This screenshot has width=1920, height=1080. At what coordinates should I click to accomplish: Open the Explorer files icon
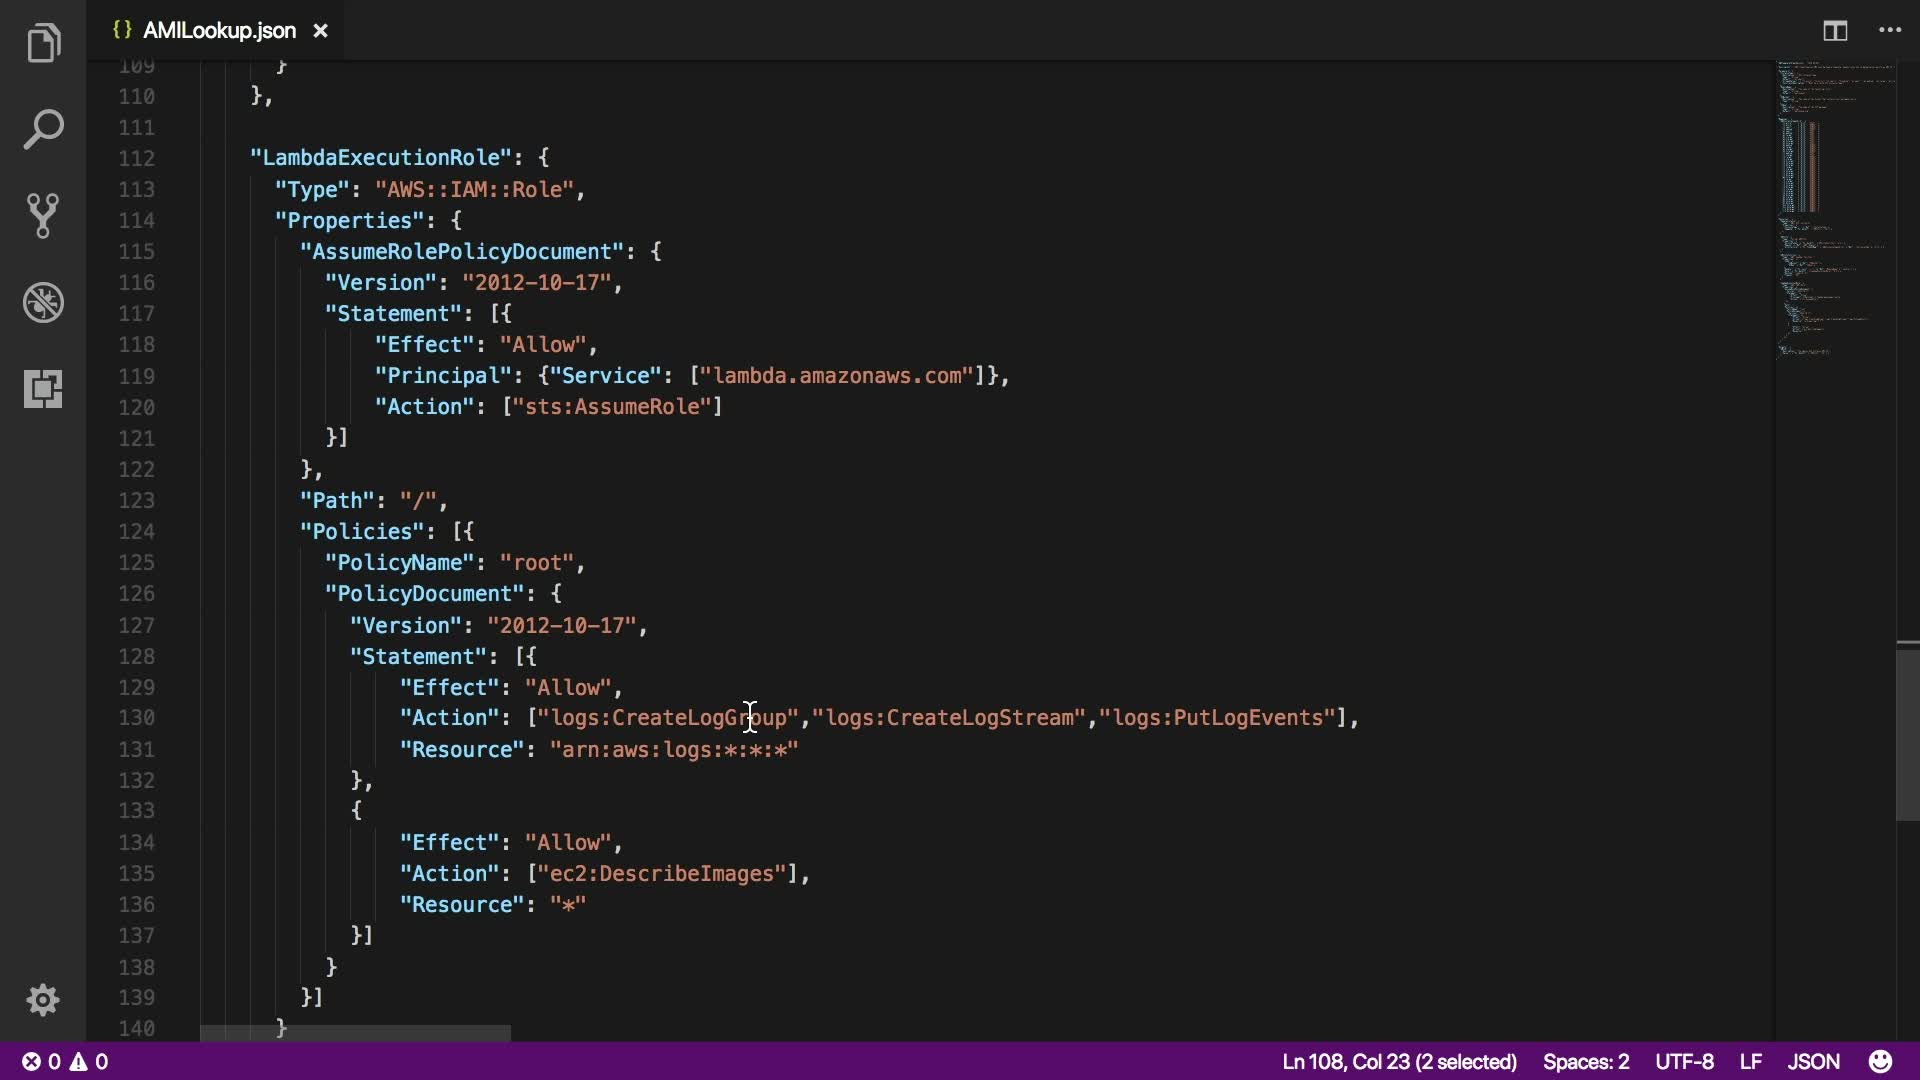click(x=43, y=44)
